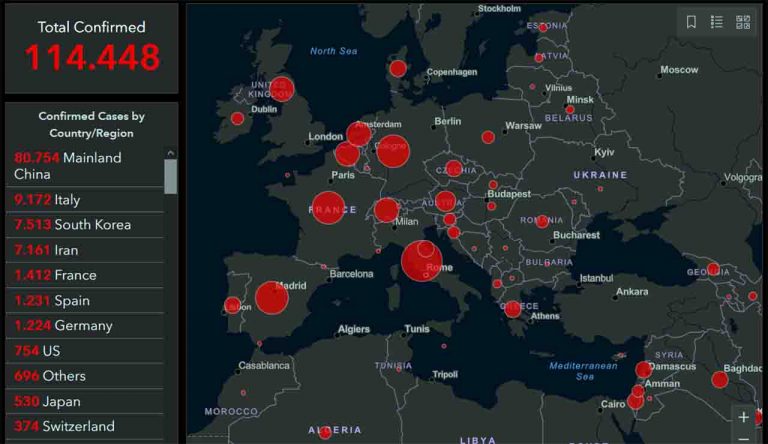The width and height of the screenshot is (768, 444).
Task: Click the large red circle over Rome
Action: click(x=421, y=261)
